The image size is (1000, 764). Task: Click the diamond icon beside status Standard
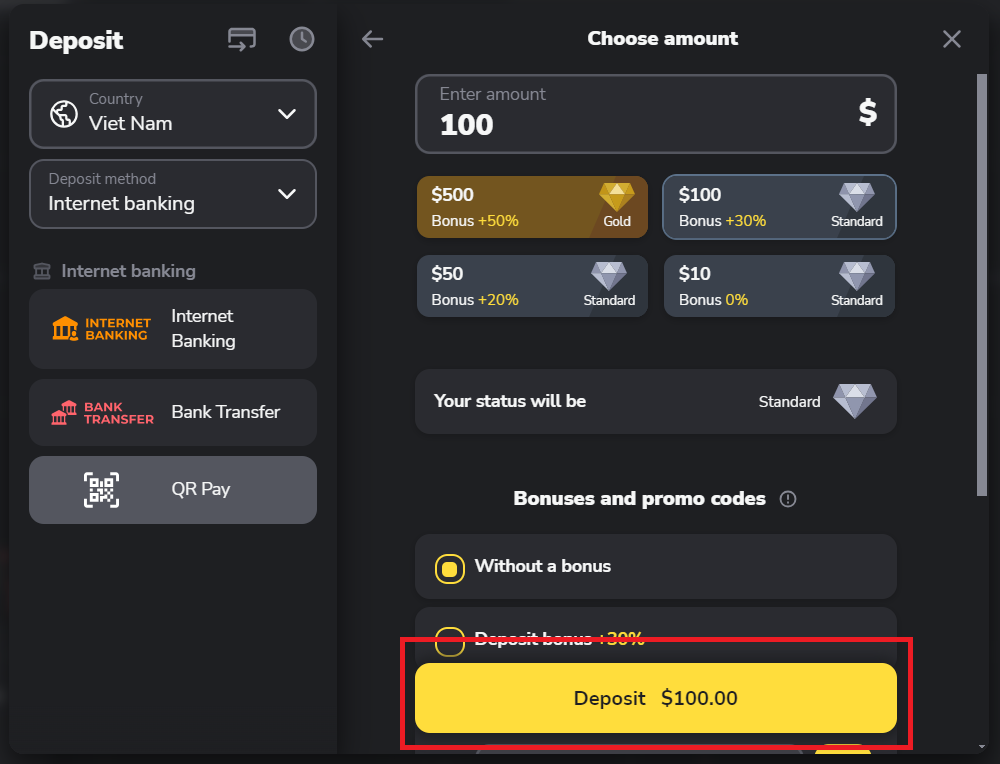click(x=855, y=401)
